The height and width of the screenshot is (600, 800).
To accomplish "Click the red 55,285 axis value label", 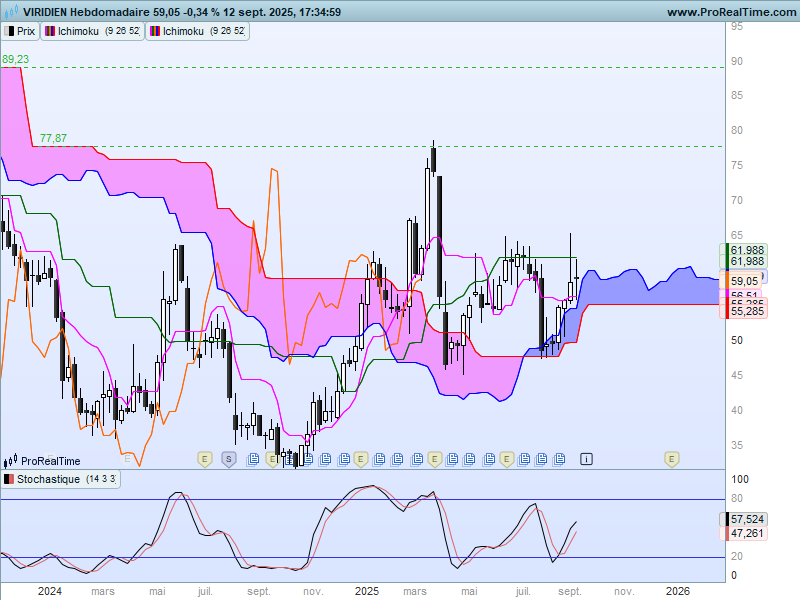I will click(x=746, y=311).
